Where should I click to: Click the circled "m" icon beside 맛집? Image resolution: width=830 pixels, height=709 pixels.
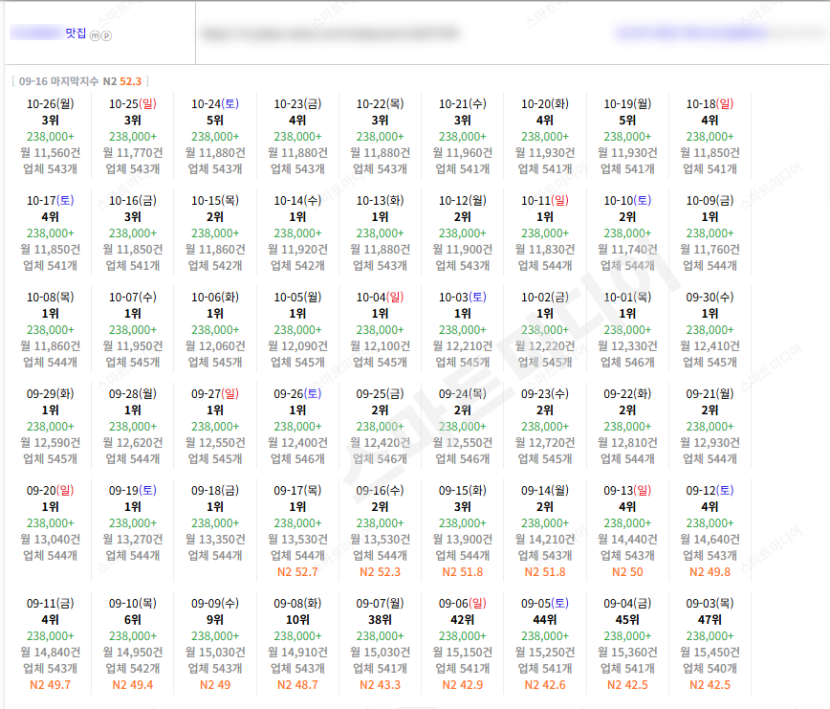95,35
